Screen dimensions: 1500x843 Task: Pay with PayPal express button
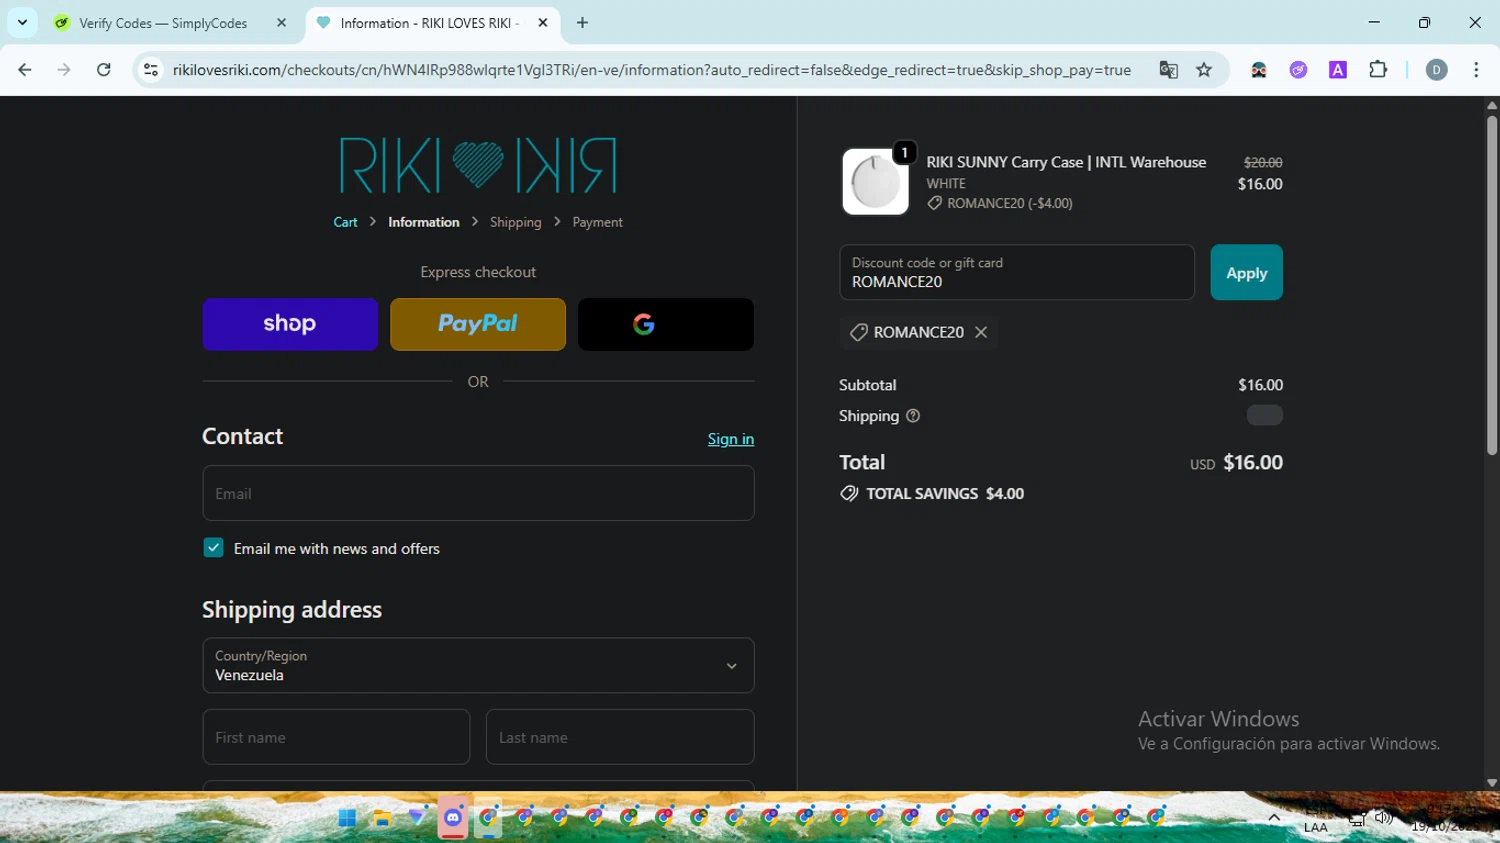tap(478, 324)
